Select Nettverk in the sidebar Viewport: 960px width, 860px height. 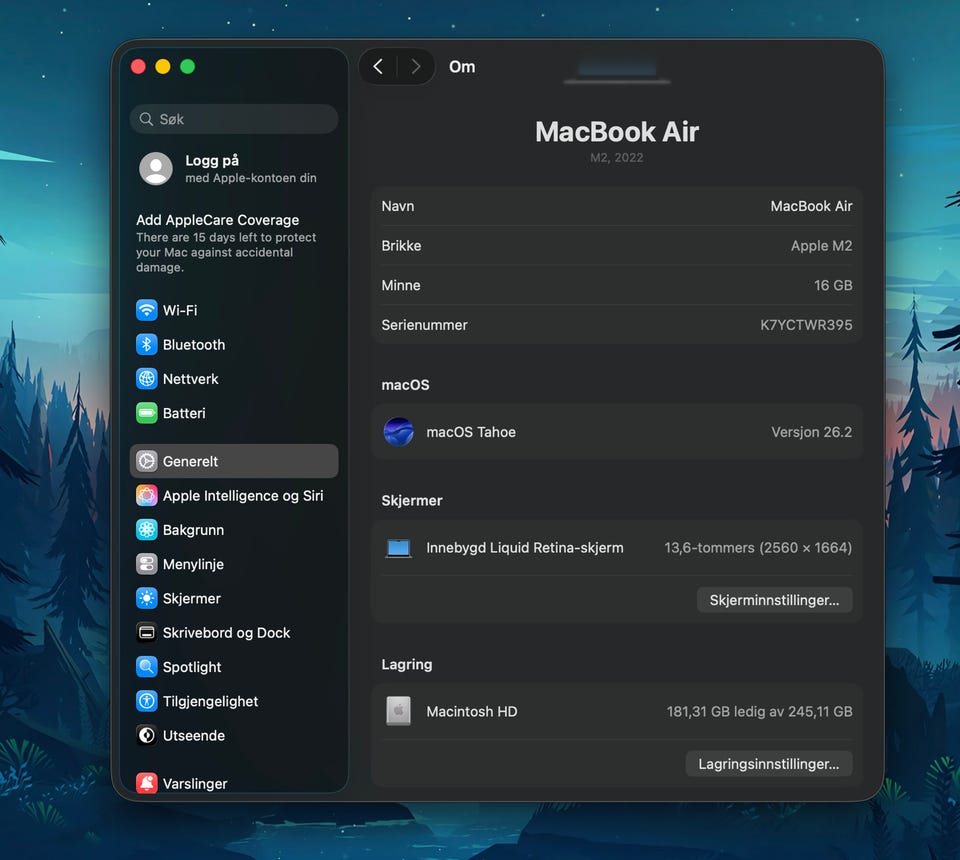coord(234,379)
